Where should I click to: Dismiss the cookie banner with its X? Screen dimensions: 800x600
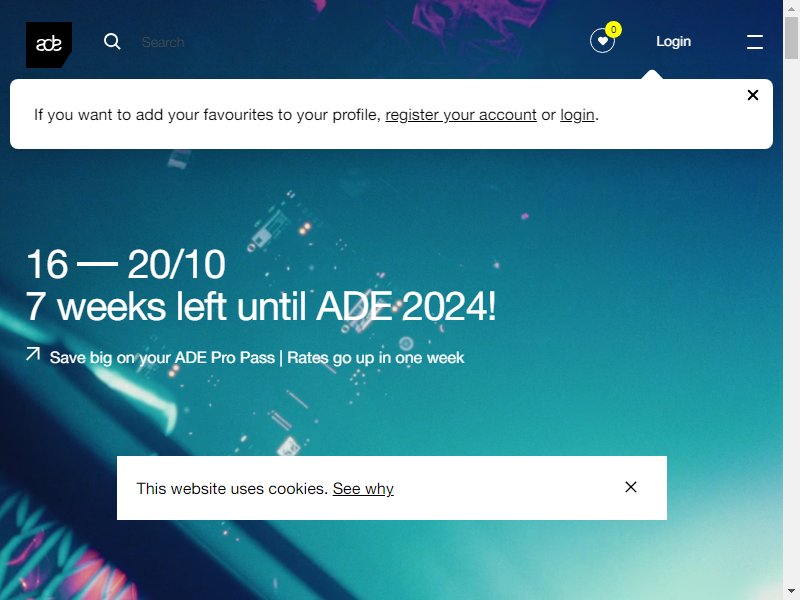point(631,487)
